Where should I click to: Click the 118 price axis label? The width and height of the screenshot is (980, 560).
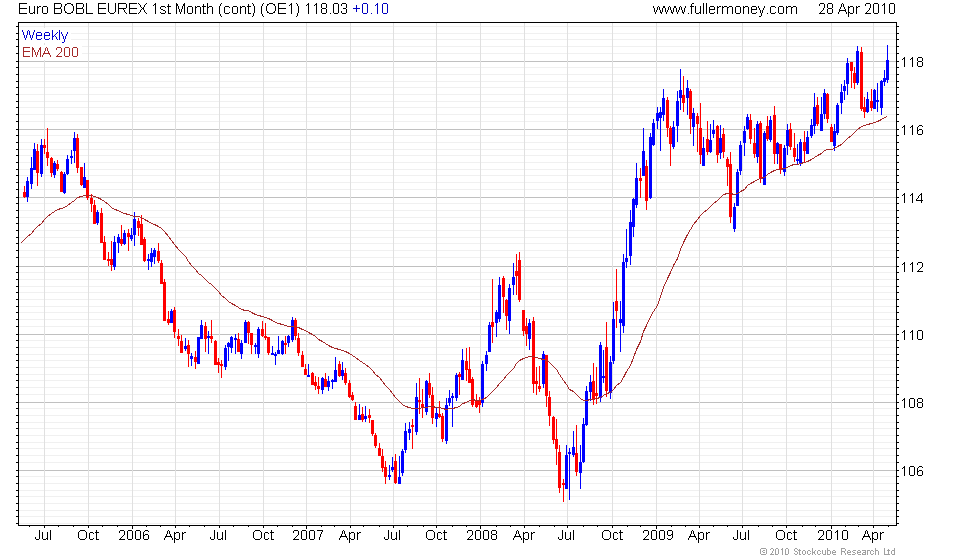[911, 62]
